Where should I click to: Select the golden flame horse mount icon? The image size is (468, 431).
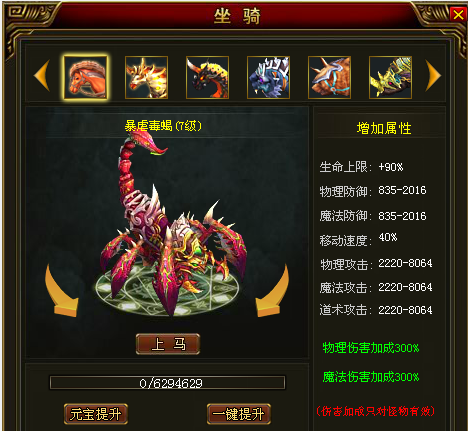[146, 77]
